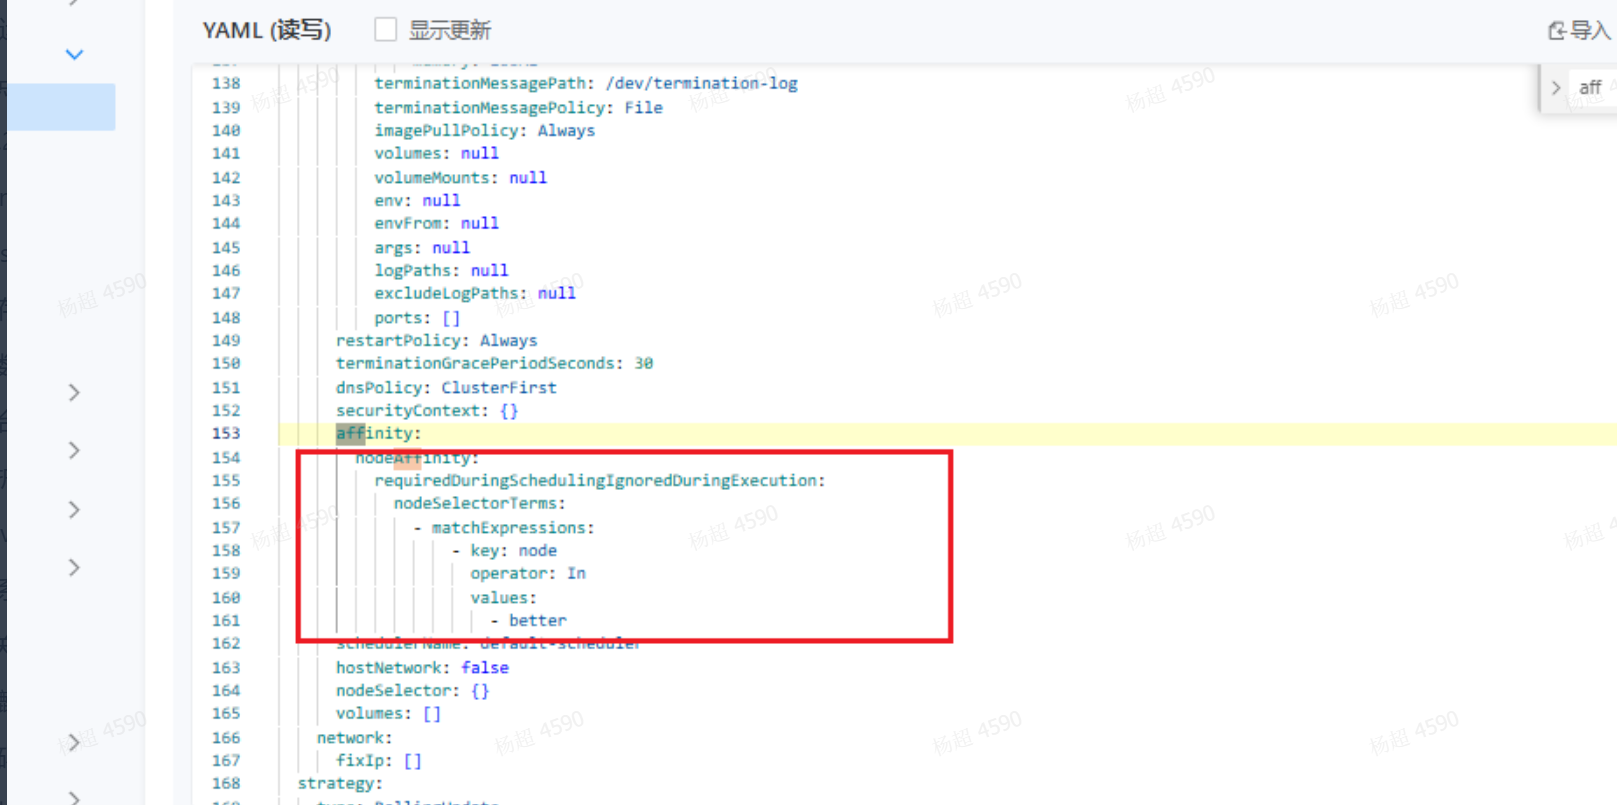Viewport: 1617px width, 805px height.
Task: Click the args: null line
Action: (x=422, y=248)
